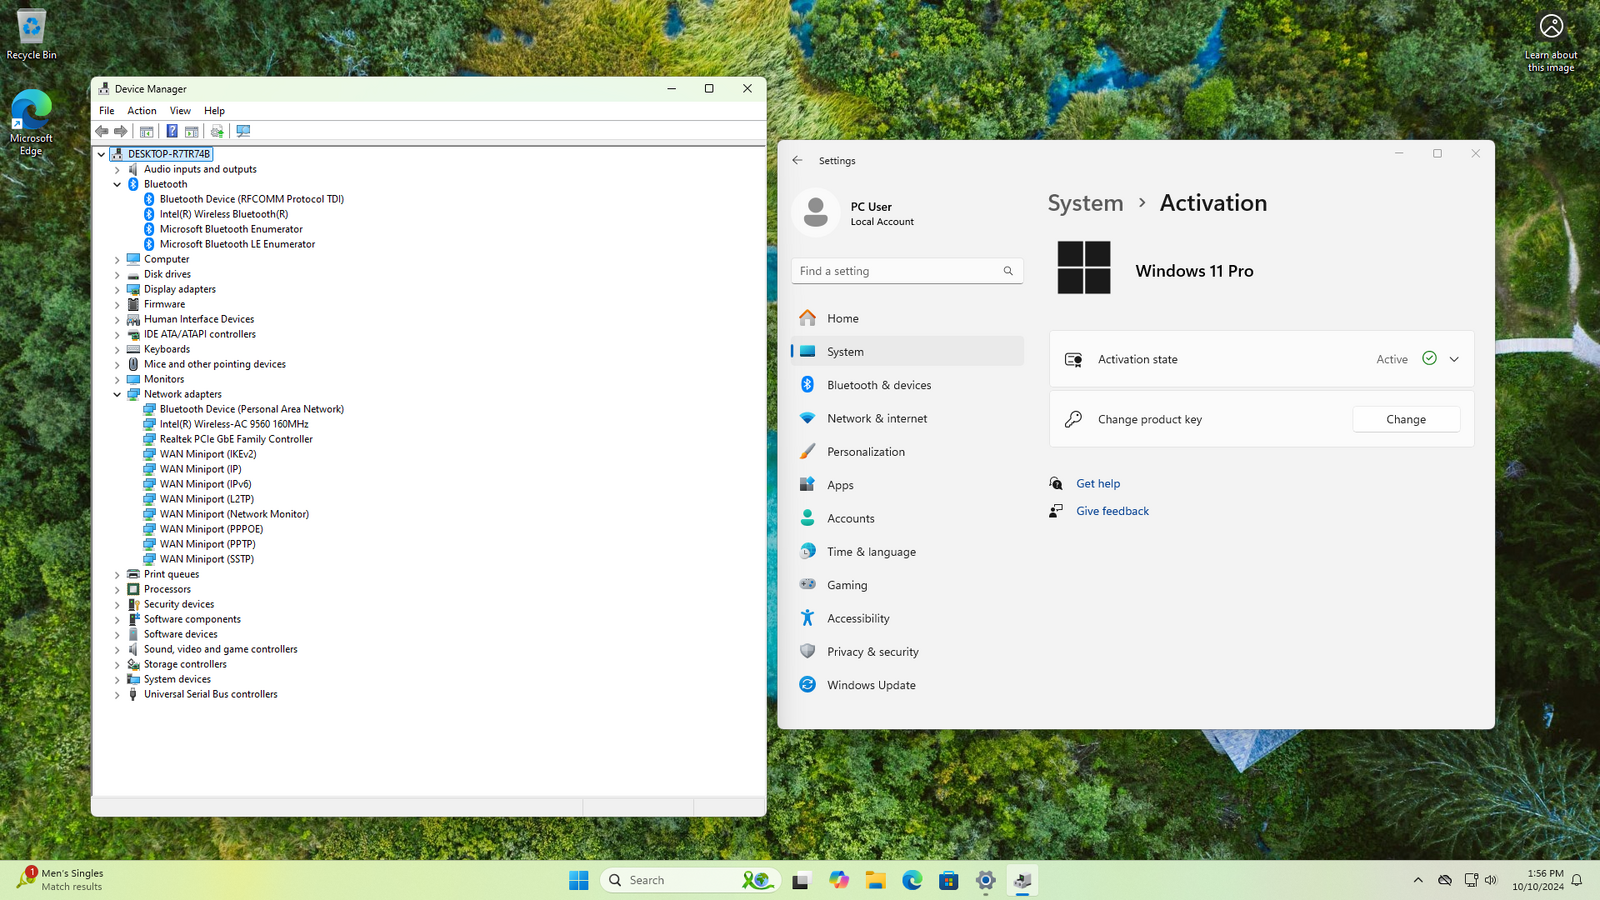
Task: Click Show/Hide Console Tree toolbar icon
Action: pyautogui.click(x=146, y=131)
